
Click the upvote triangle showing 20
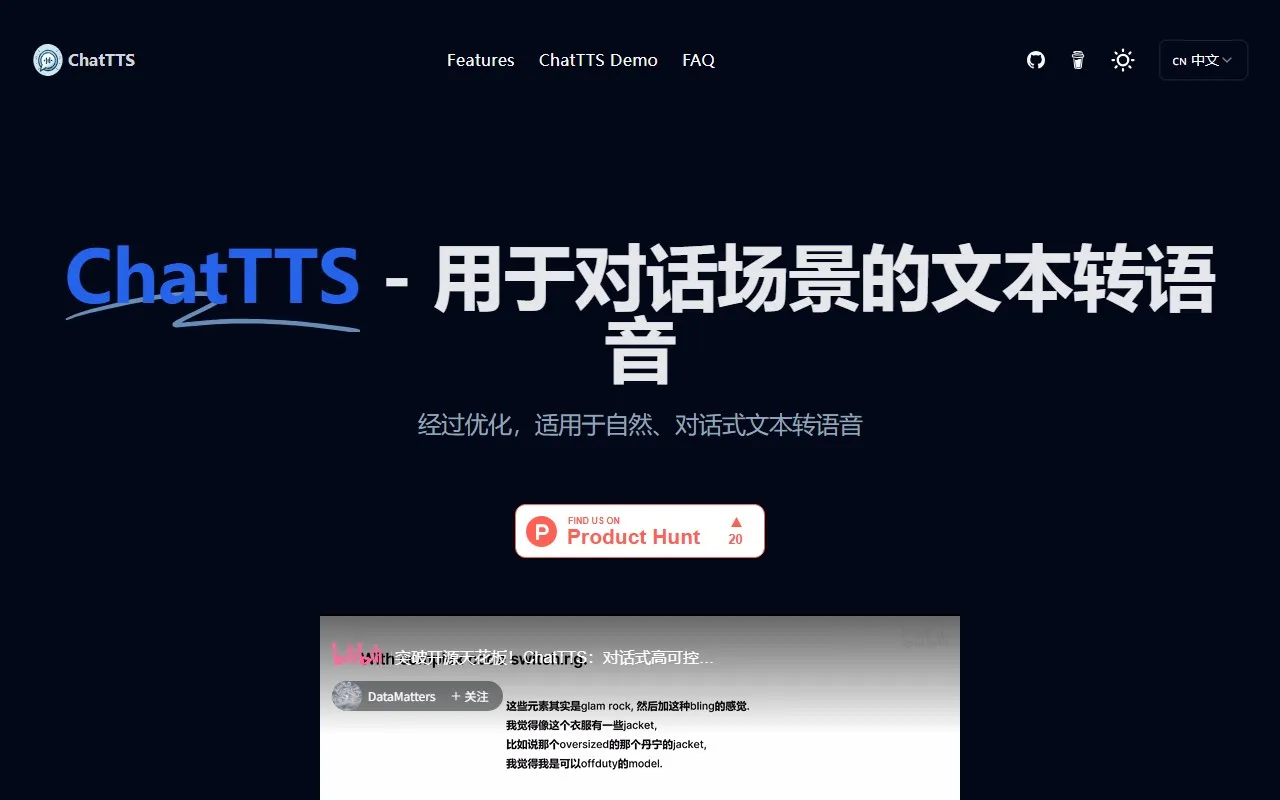(x=736, y=523)
